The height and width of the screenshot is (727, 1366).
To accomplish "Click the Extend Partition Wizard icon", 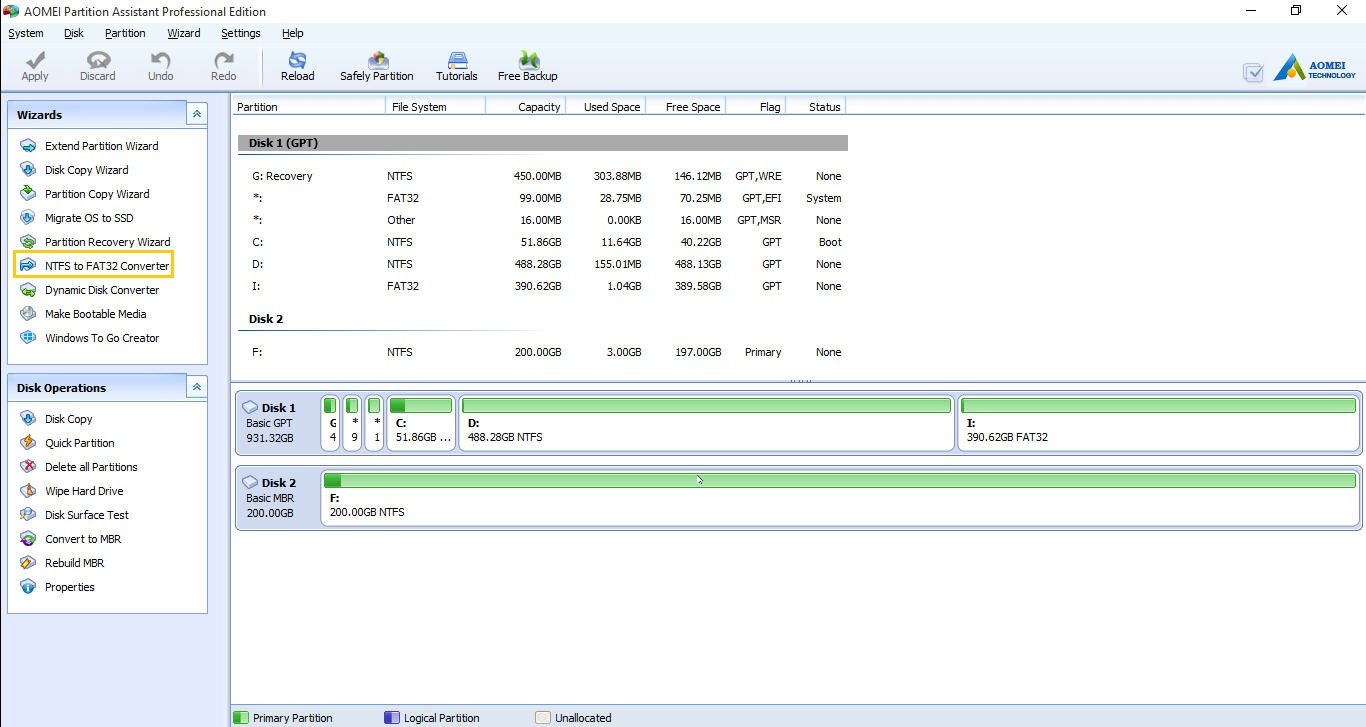I will click(28, 146).
